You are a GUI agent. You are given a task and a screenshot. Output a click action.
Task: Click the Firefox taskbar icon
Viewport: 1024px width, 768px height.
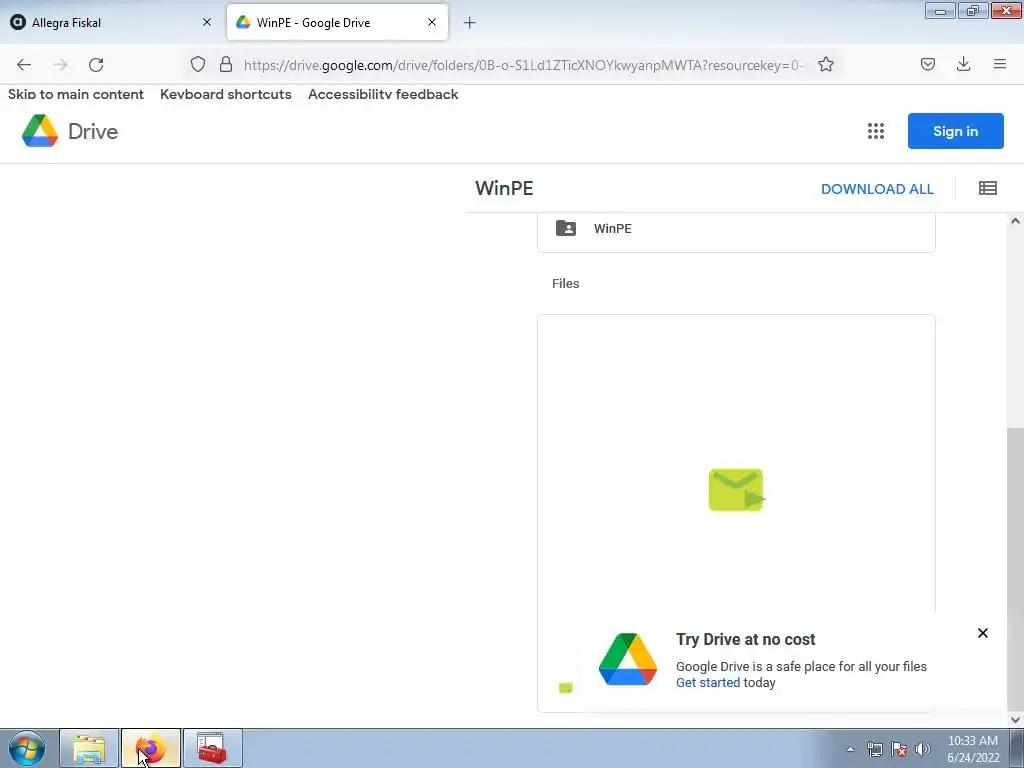pyautogui.click(x=151, y=748)
